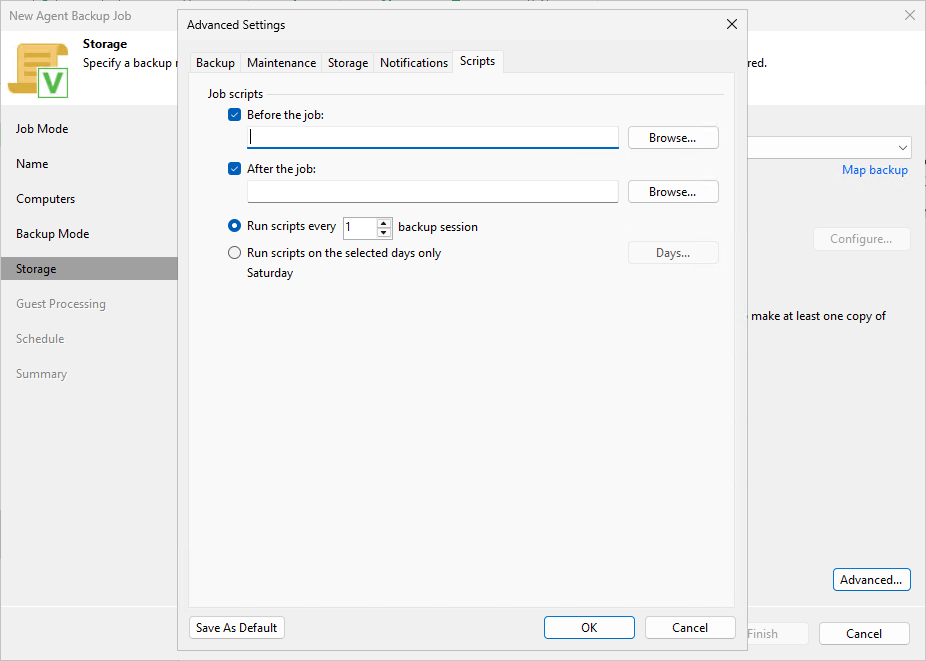Viewport: 926px width, 661px height.
Task: Cancel the Advanced Settings dialog
Action: coord(690,627)
